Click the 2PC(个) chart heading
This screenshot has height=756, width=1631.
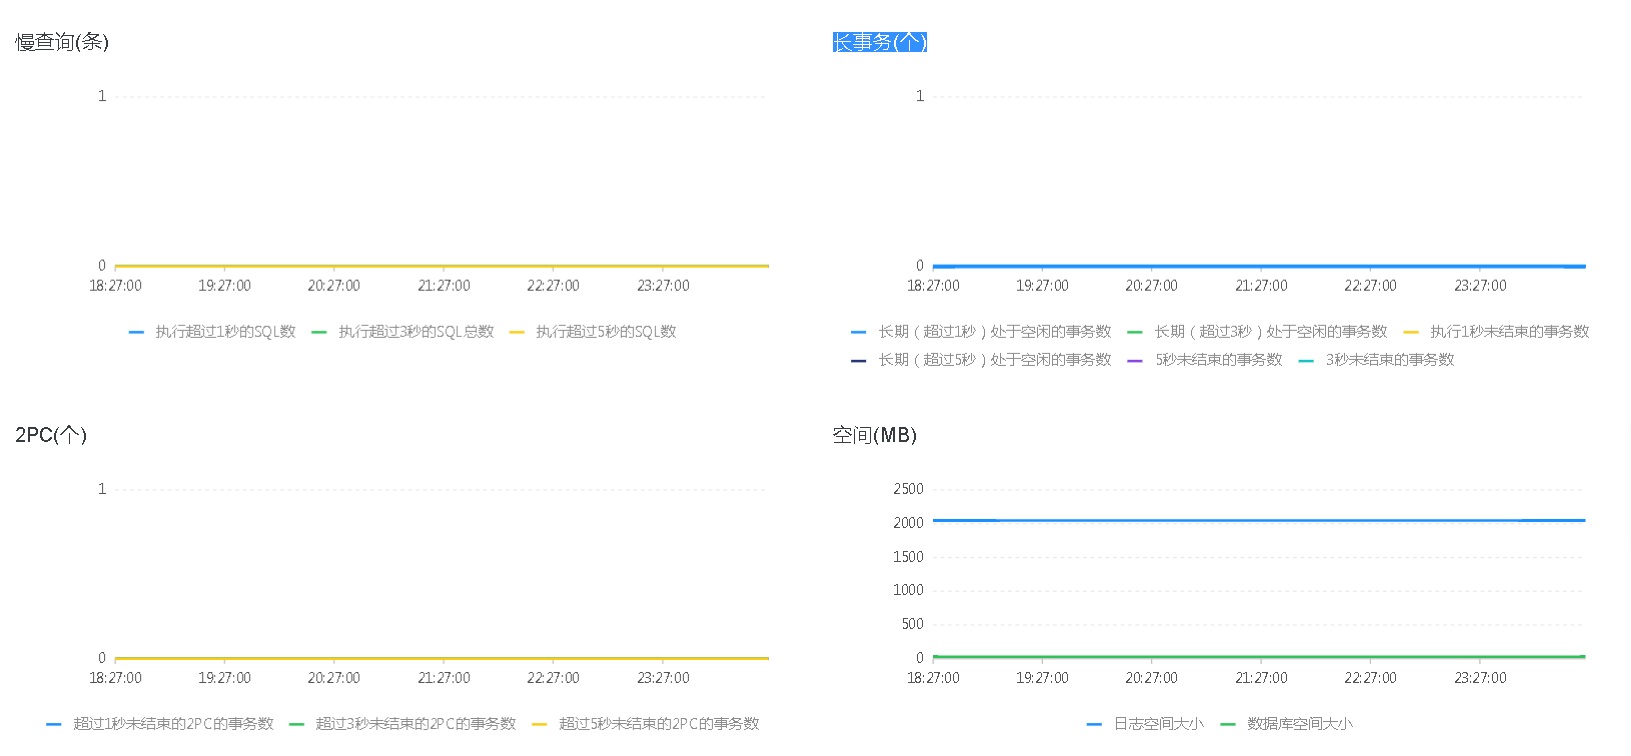pos(51,435)
